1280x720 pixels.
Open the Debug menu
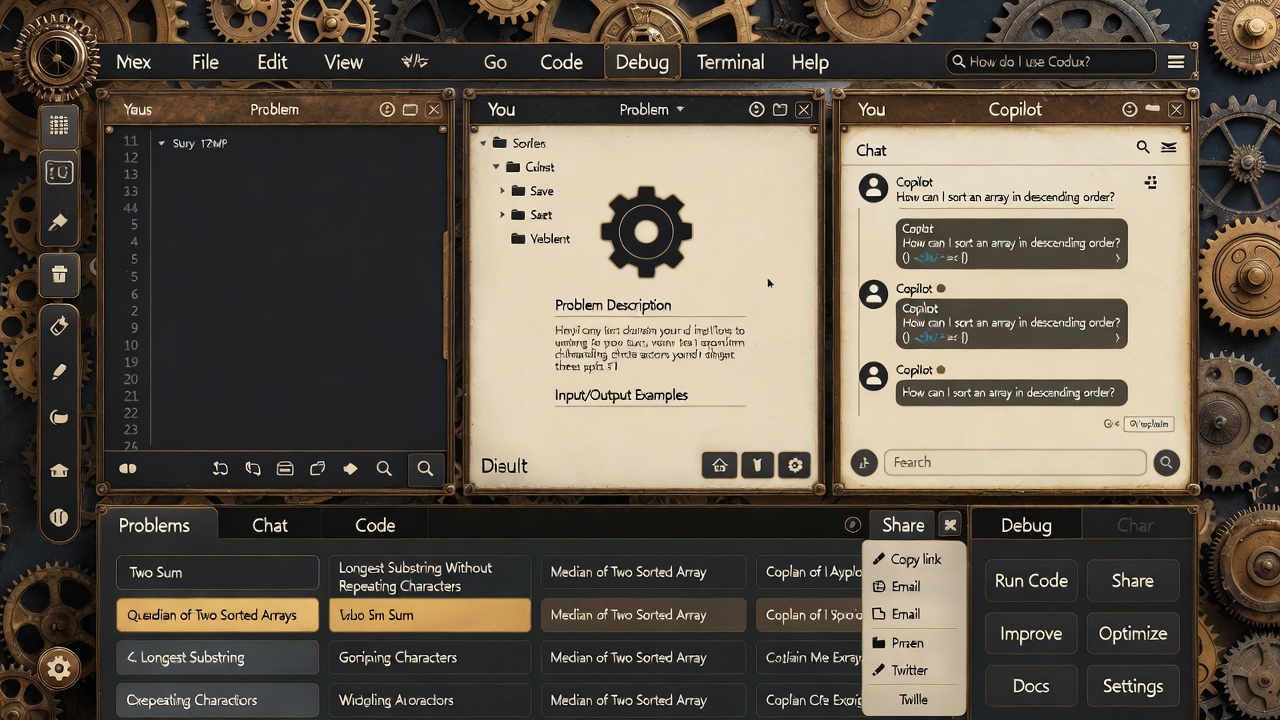[x=641, y=62]
